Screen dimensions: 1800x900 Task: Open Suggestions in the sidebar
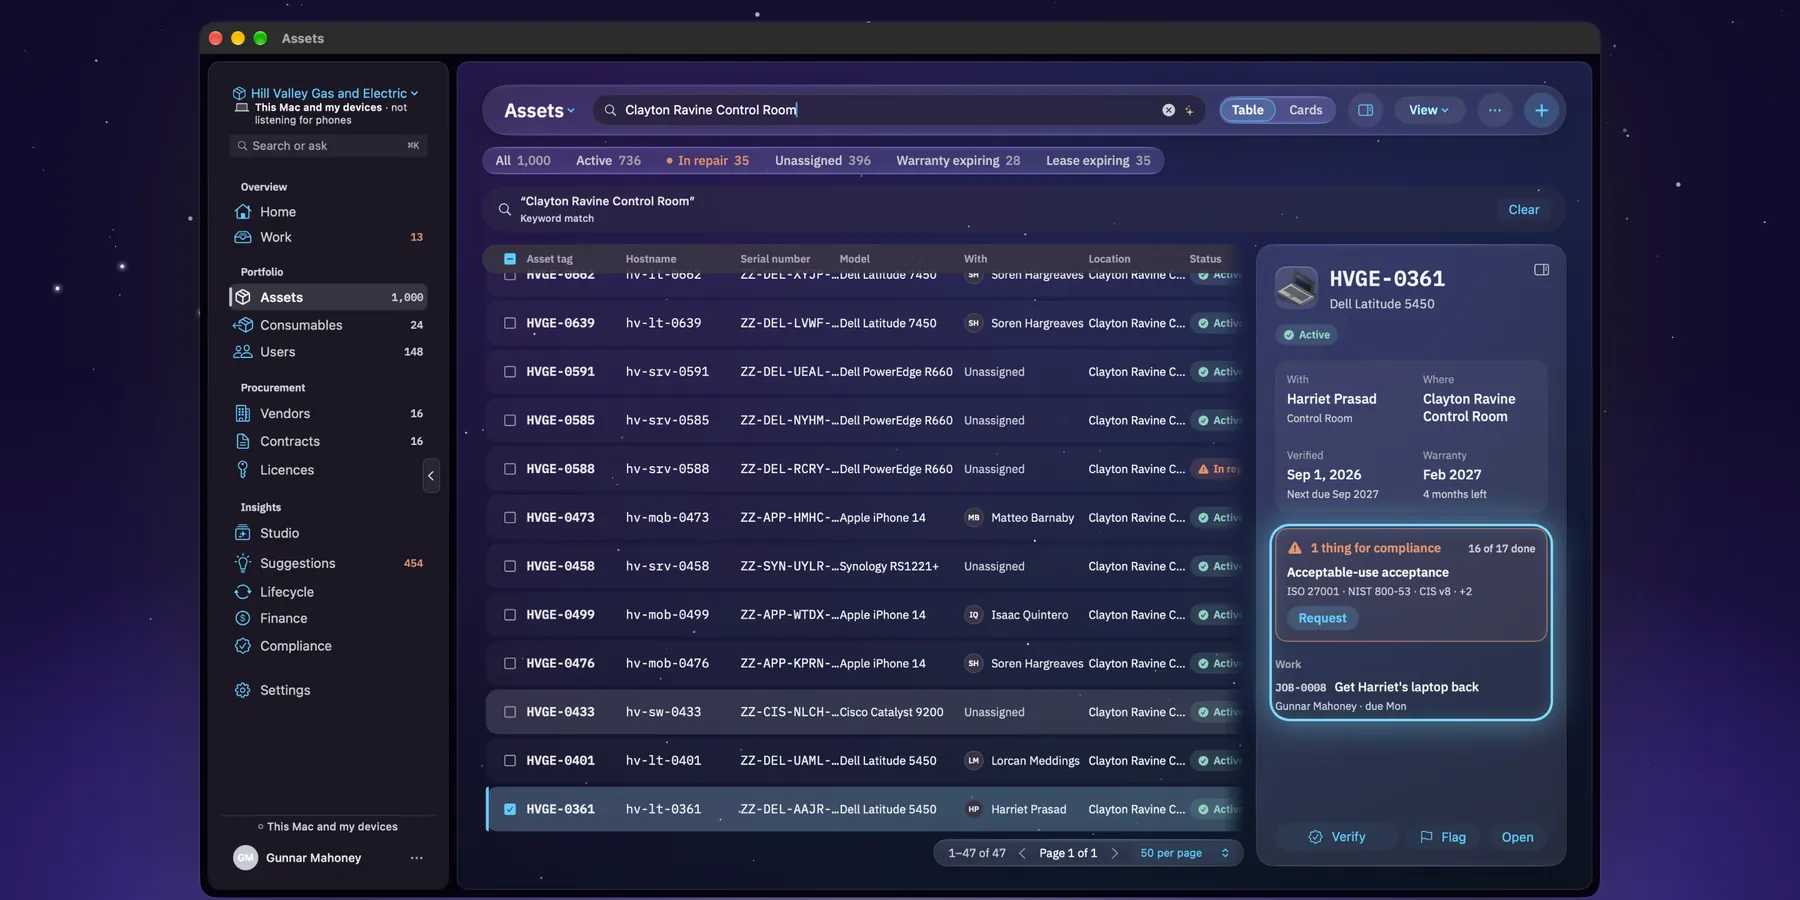pos(329,563)
